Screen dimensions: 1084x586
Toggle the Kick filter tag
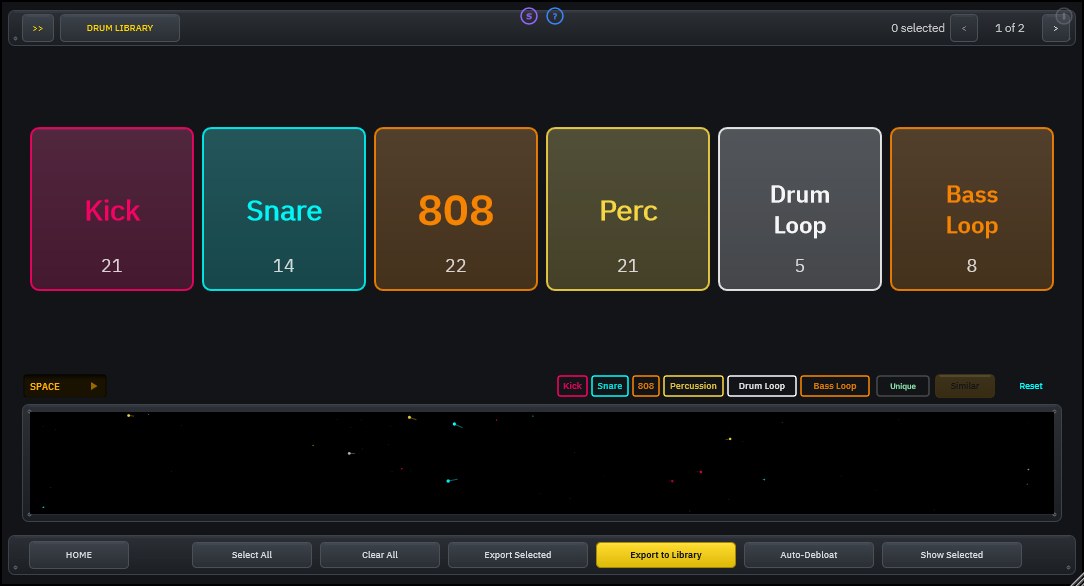[572, 386]
